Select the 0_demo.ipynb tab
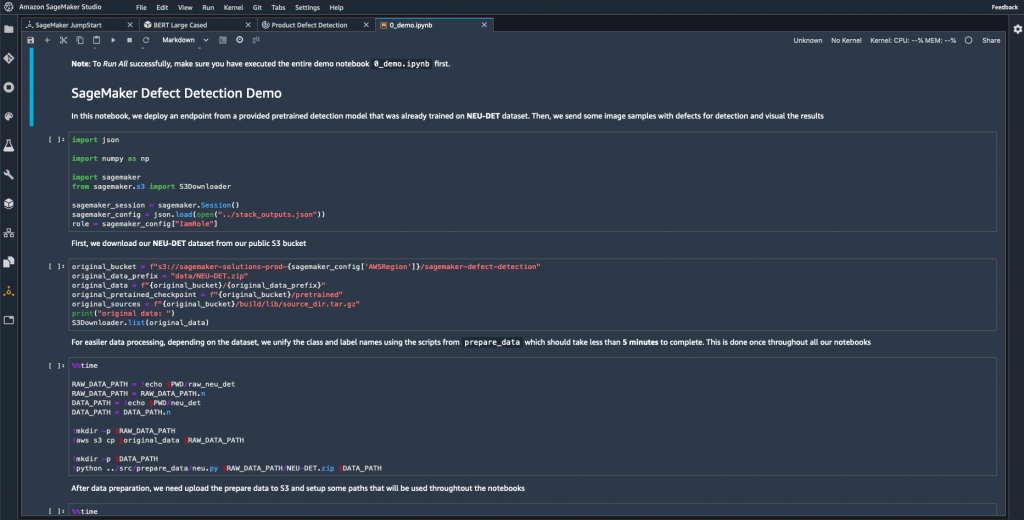This screenshot has height=520, width=1024. 434,25
